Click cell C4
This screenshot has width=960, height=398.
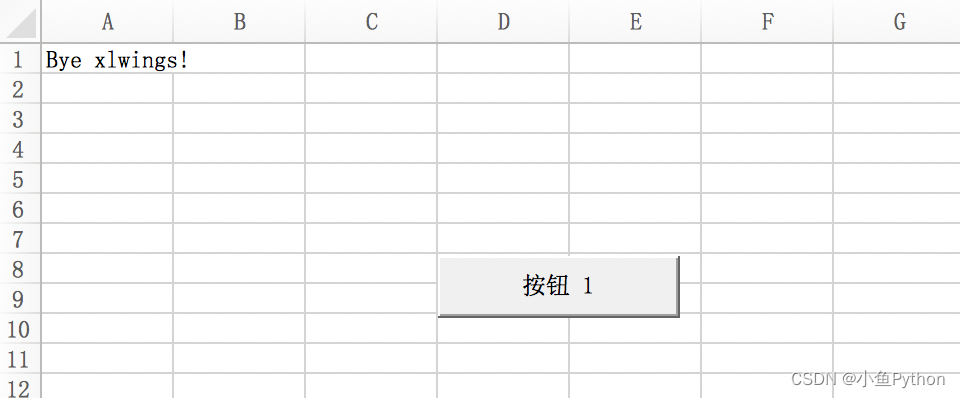click(x=371, y=149)
